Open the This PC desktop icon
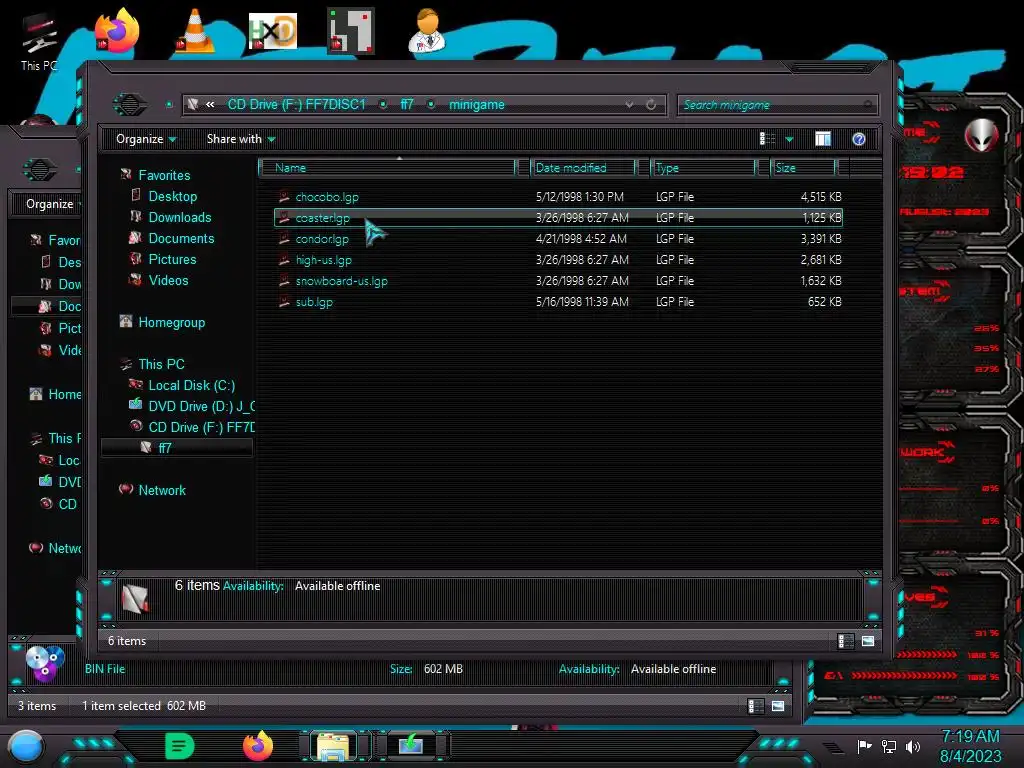The width and height of the screenshot is (1024, 768). [x=39, y=42]
